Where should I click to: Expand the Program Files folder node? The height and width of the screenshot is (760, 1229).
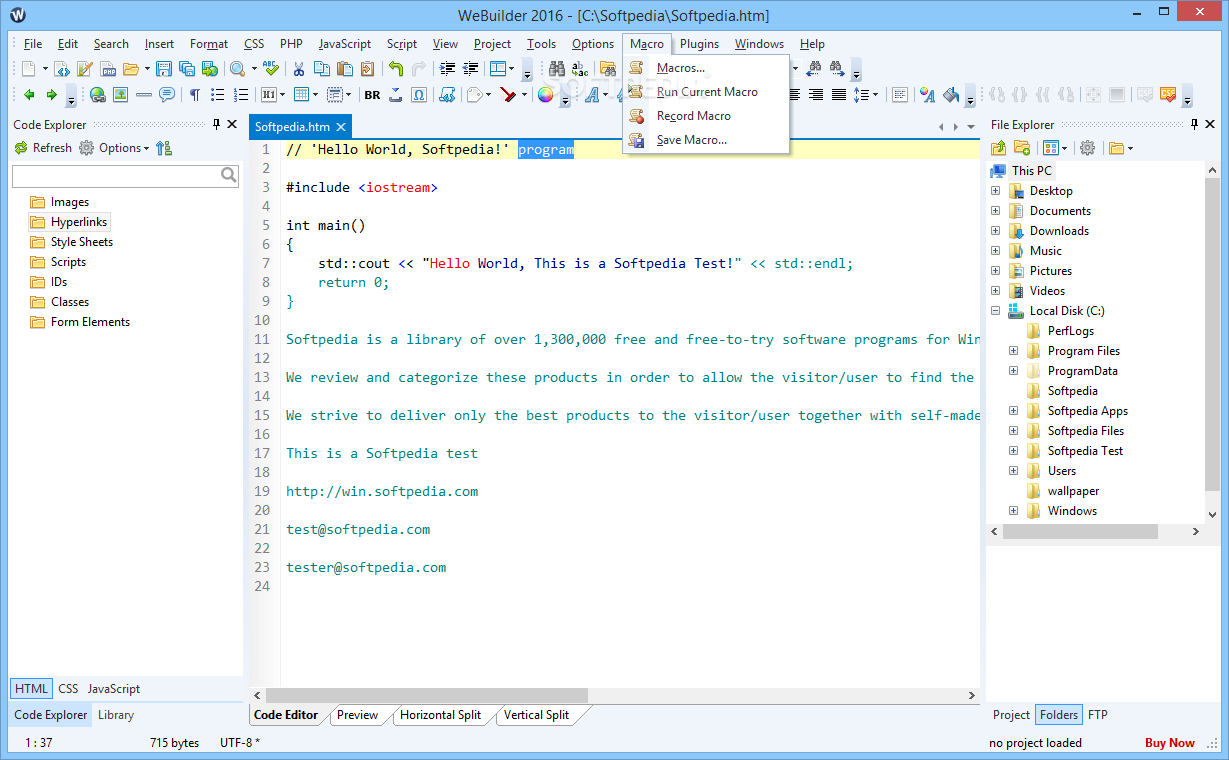click(x=1013, y=350)
